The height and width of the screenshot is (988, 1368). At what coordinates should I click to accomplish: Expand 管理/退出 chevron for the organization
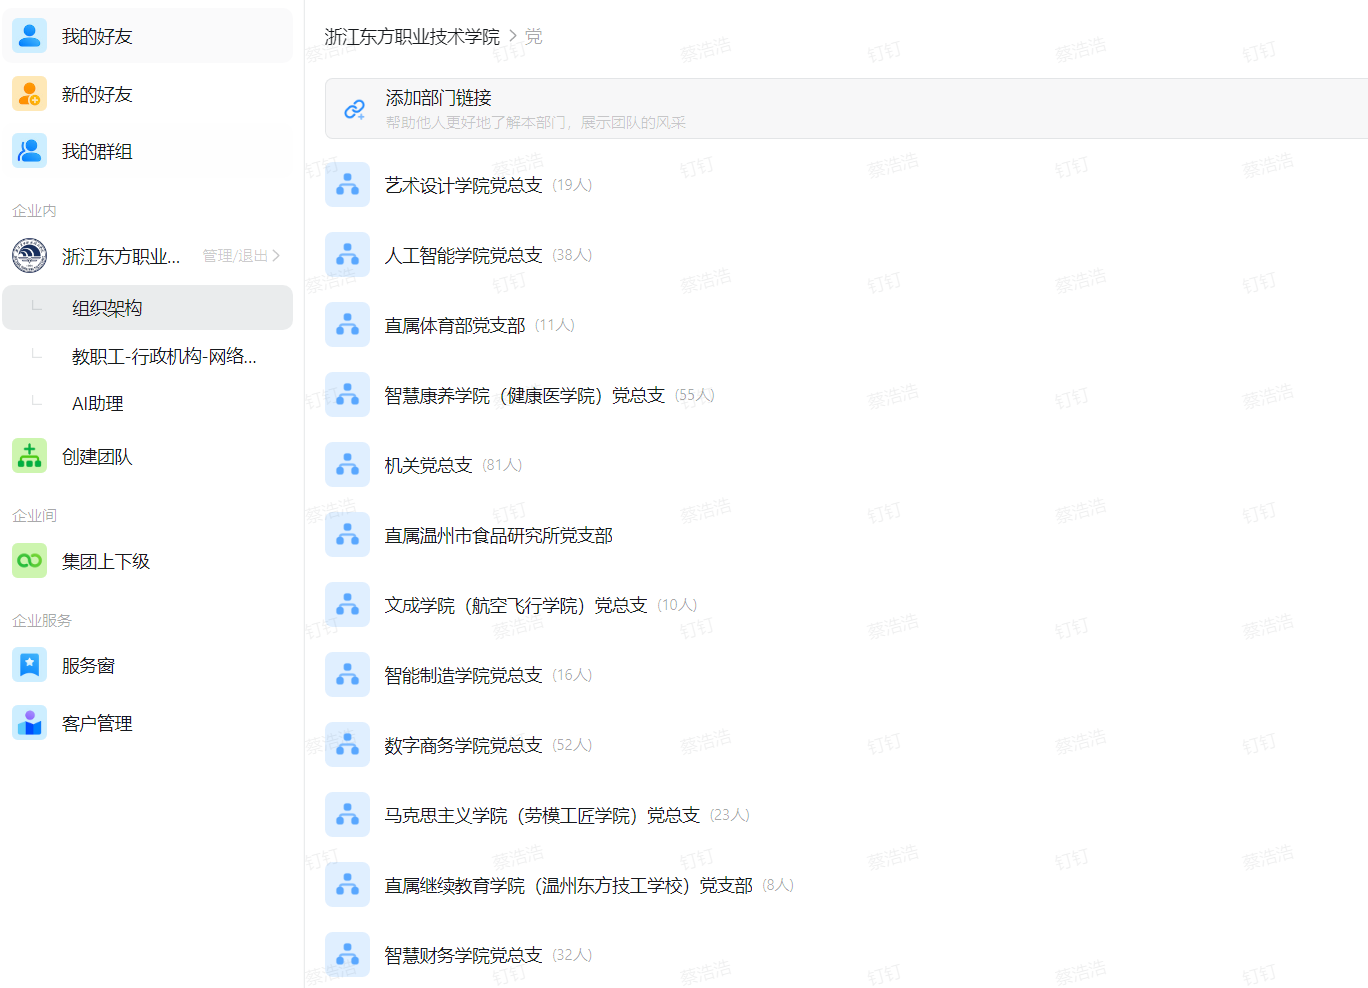[276, 256]
